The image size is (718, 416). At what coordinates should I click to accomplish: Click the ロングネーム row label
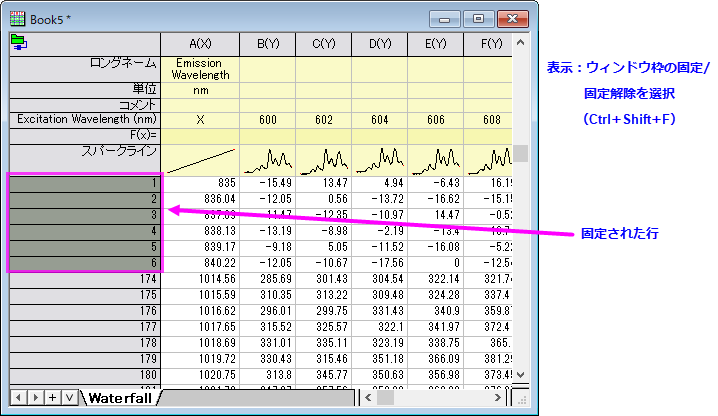pos(85,69)
